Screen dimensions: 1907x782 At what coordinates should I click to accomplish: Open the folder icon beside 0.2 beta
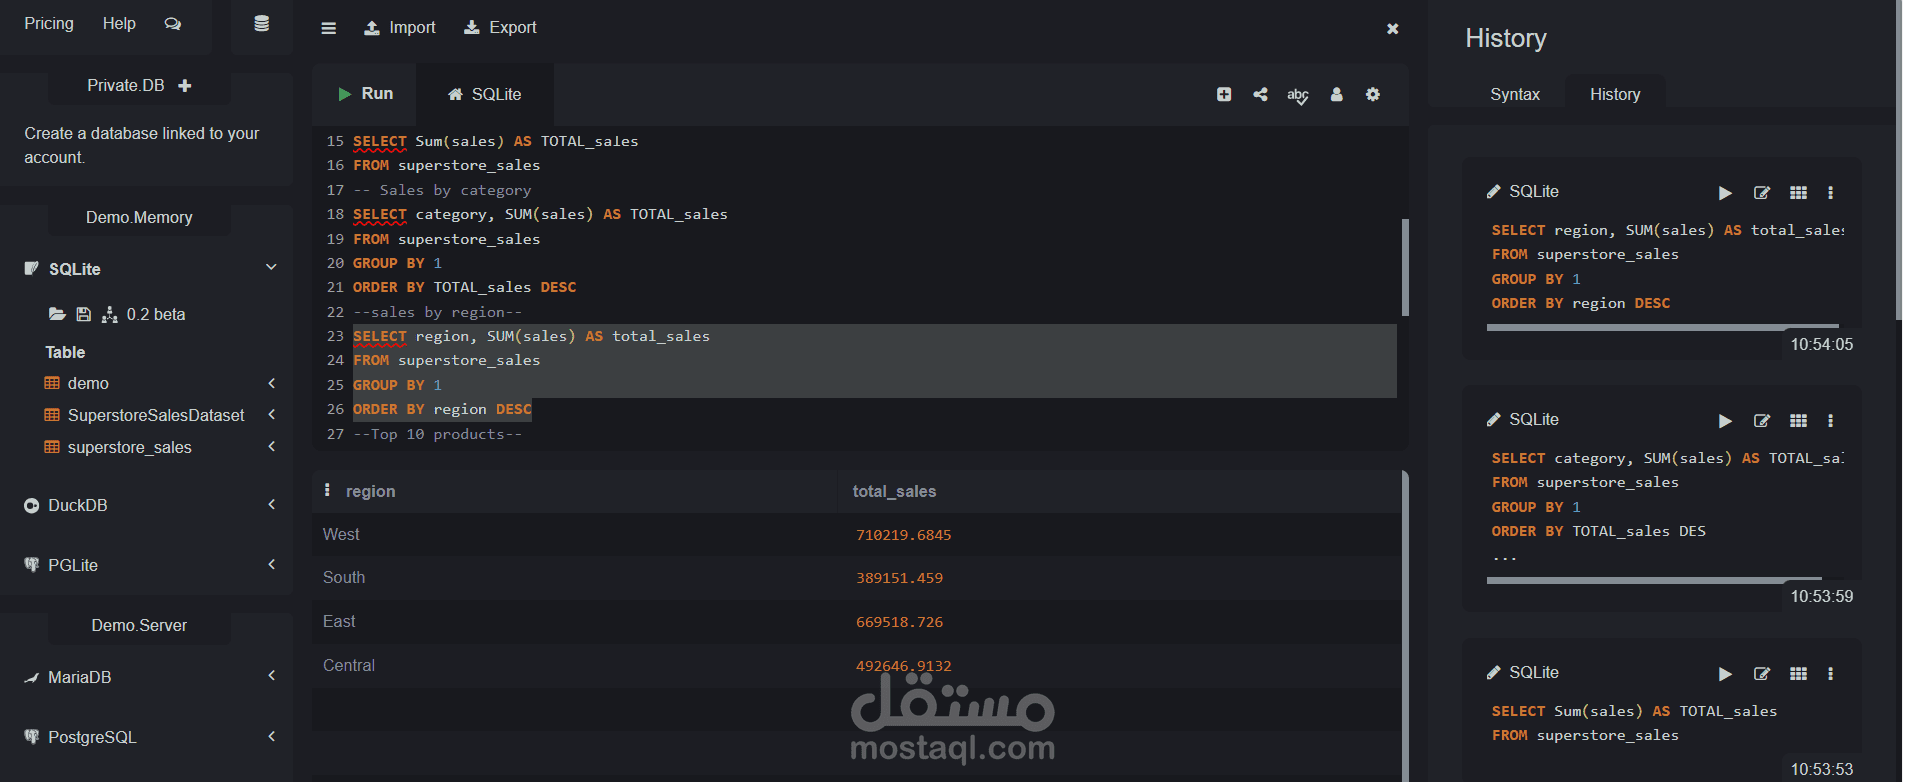click(x=57, y=314)
